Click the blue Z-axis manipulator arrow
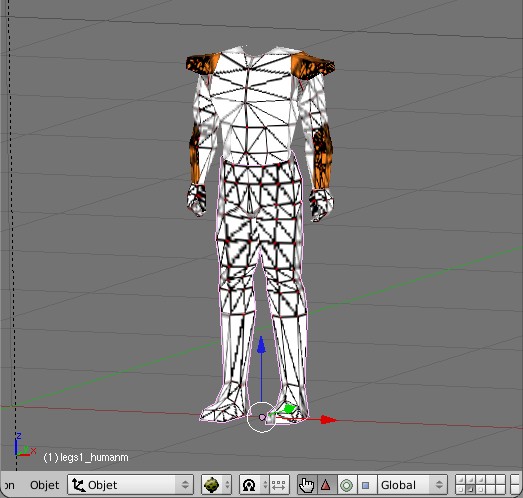This screenshot has width=523, height=498. 261,344
